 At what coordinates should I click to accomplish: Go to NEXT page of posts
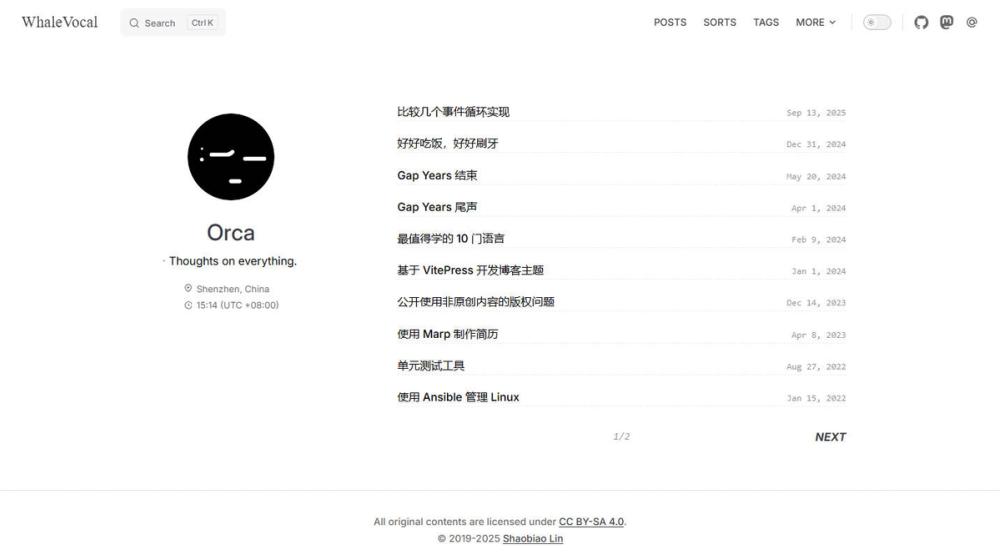(x=830, y=437)
